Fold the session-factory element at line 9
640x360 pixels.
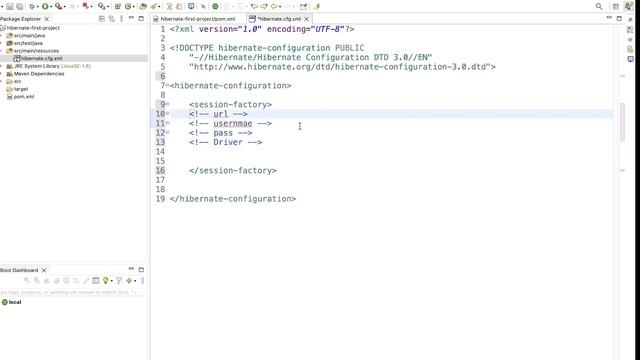(x=167, y=104)
